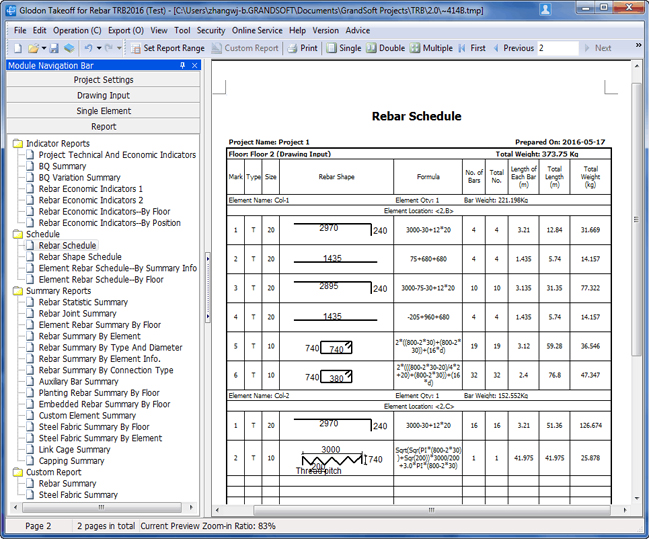
Task: Click the Undo arrow icon
Action: (88, 48)
